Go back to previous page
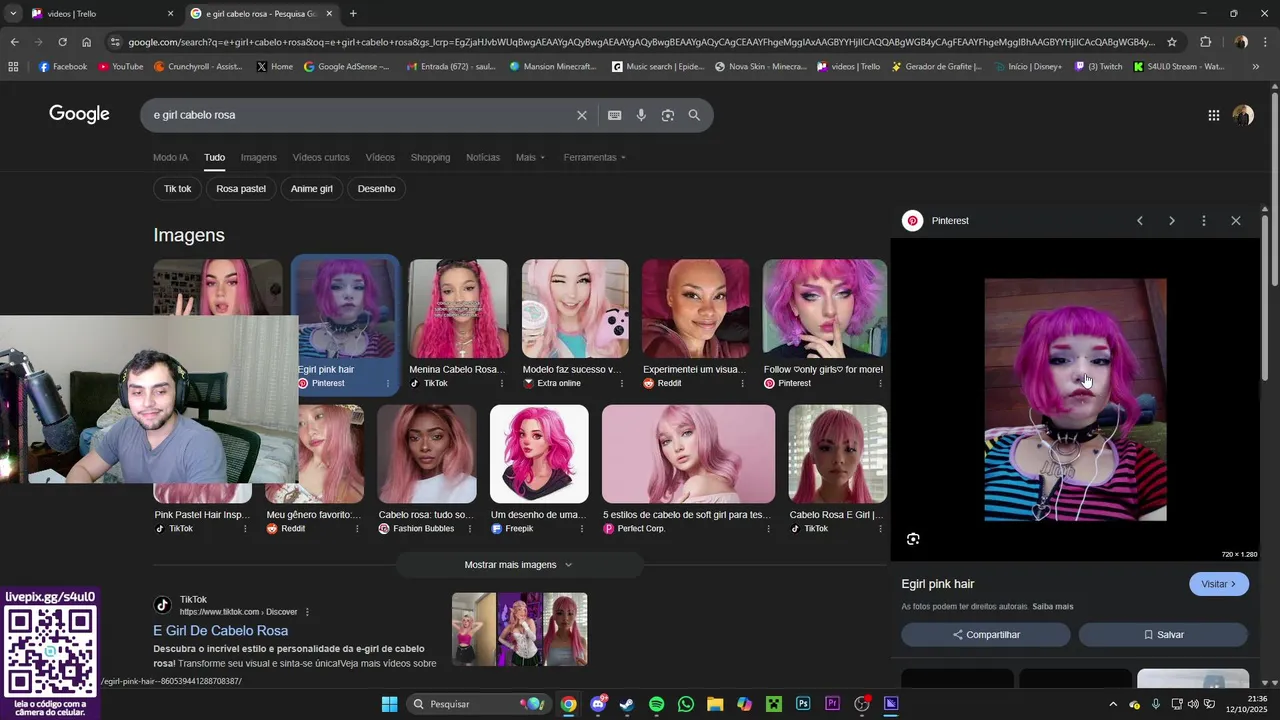The height and width of the screenshot is (720, 1280). point(14,42)
